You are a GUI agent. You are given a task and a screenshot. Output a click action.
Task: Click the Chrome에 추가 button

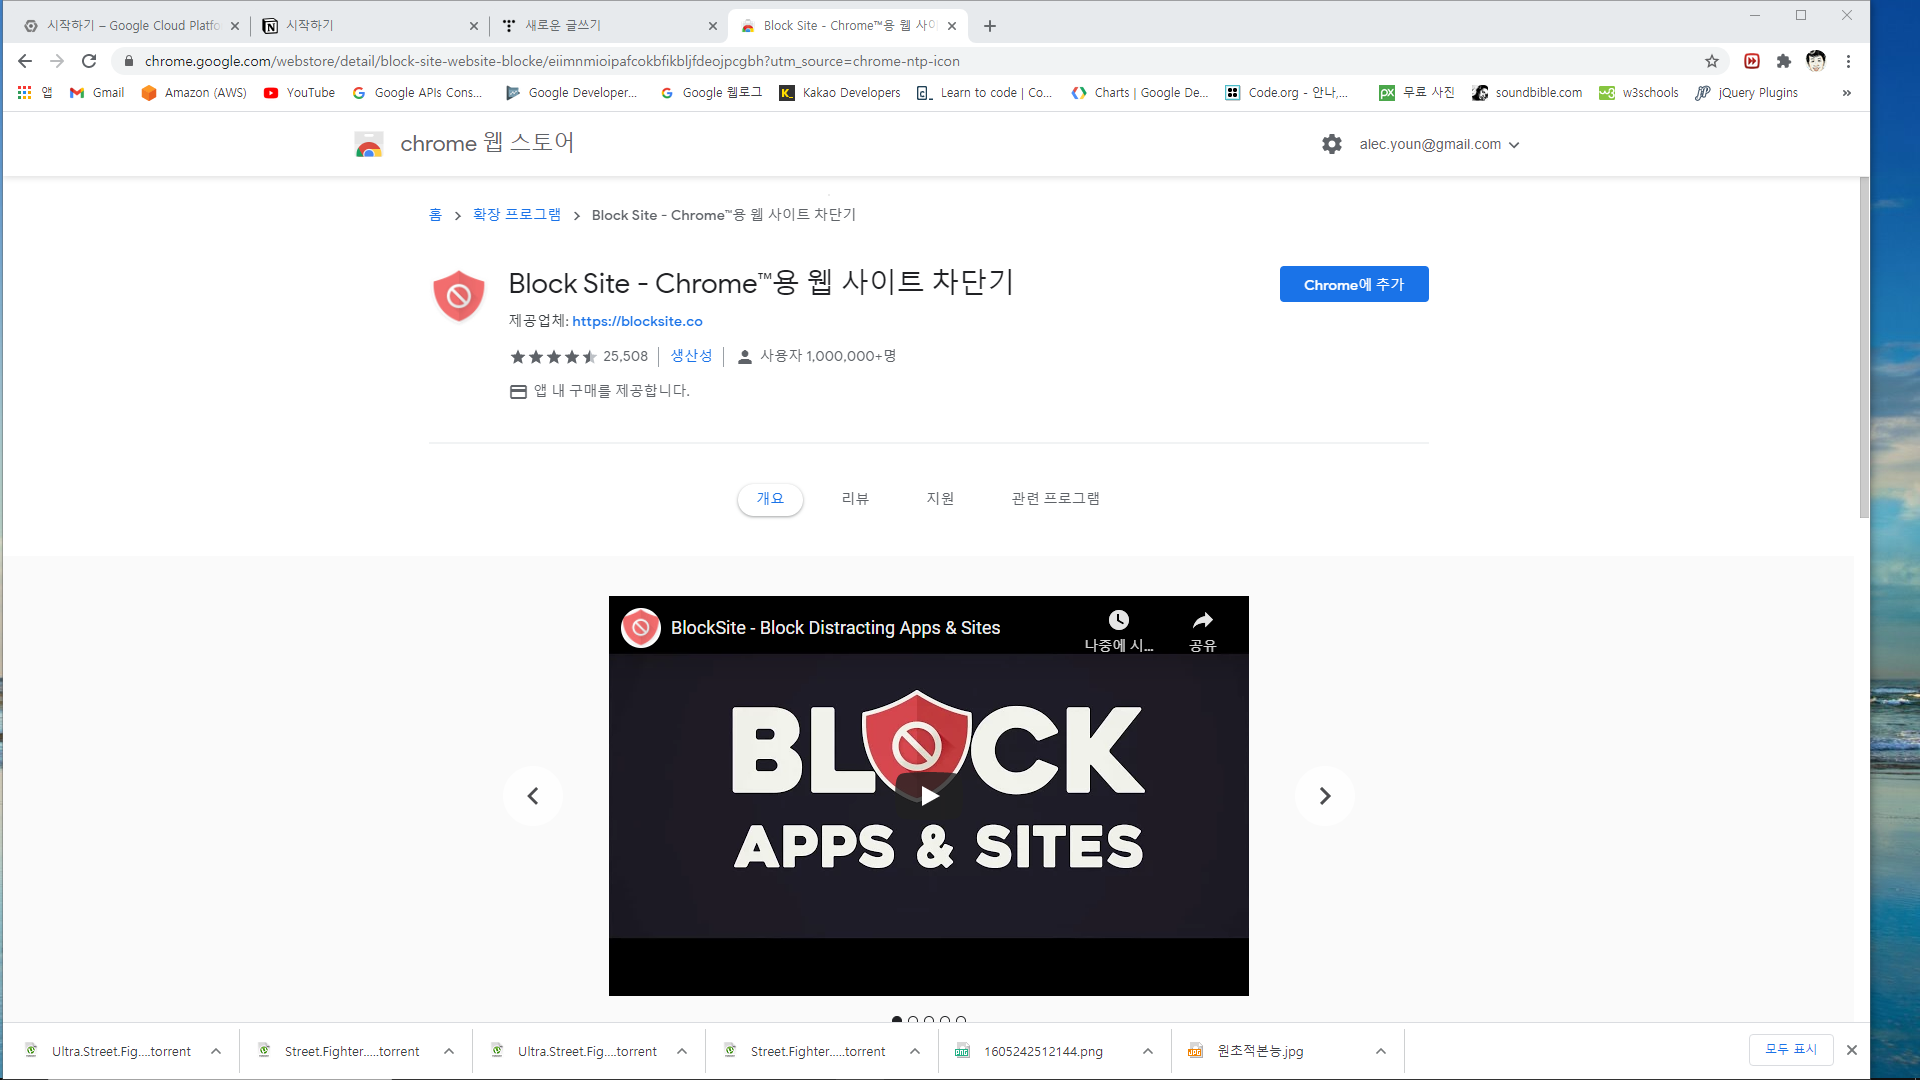[1353, 284]
